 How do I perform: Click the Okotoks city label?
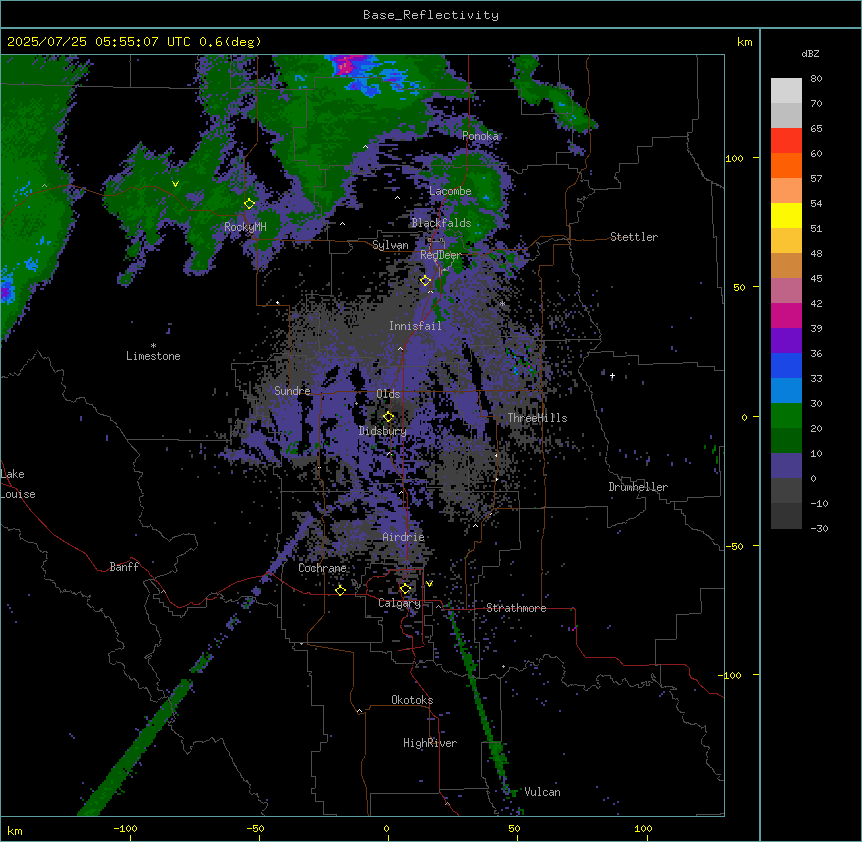(x=412, y=700)
